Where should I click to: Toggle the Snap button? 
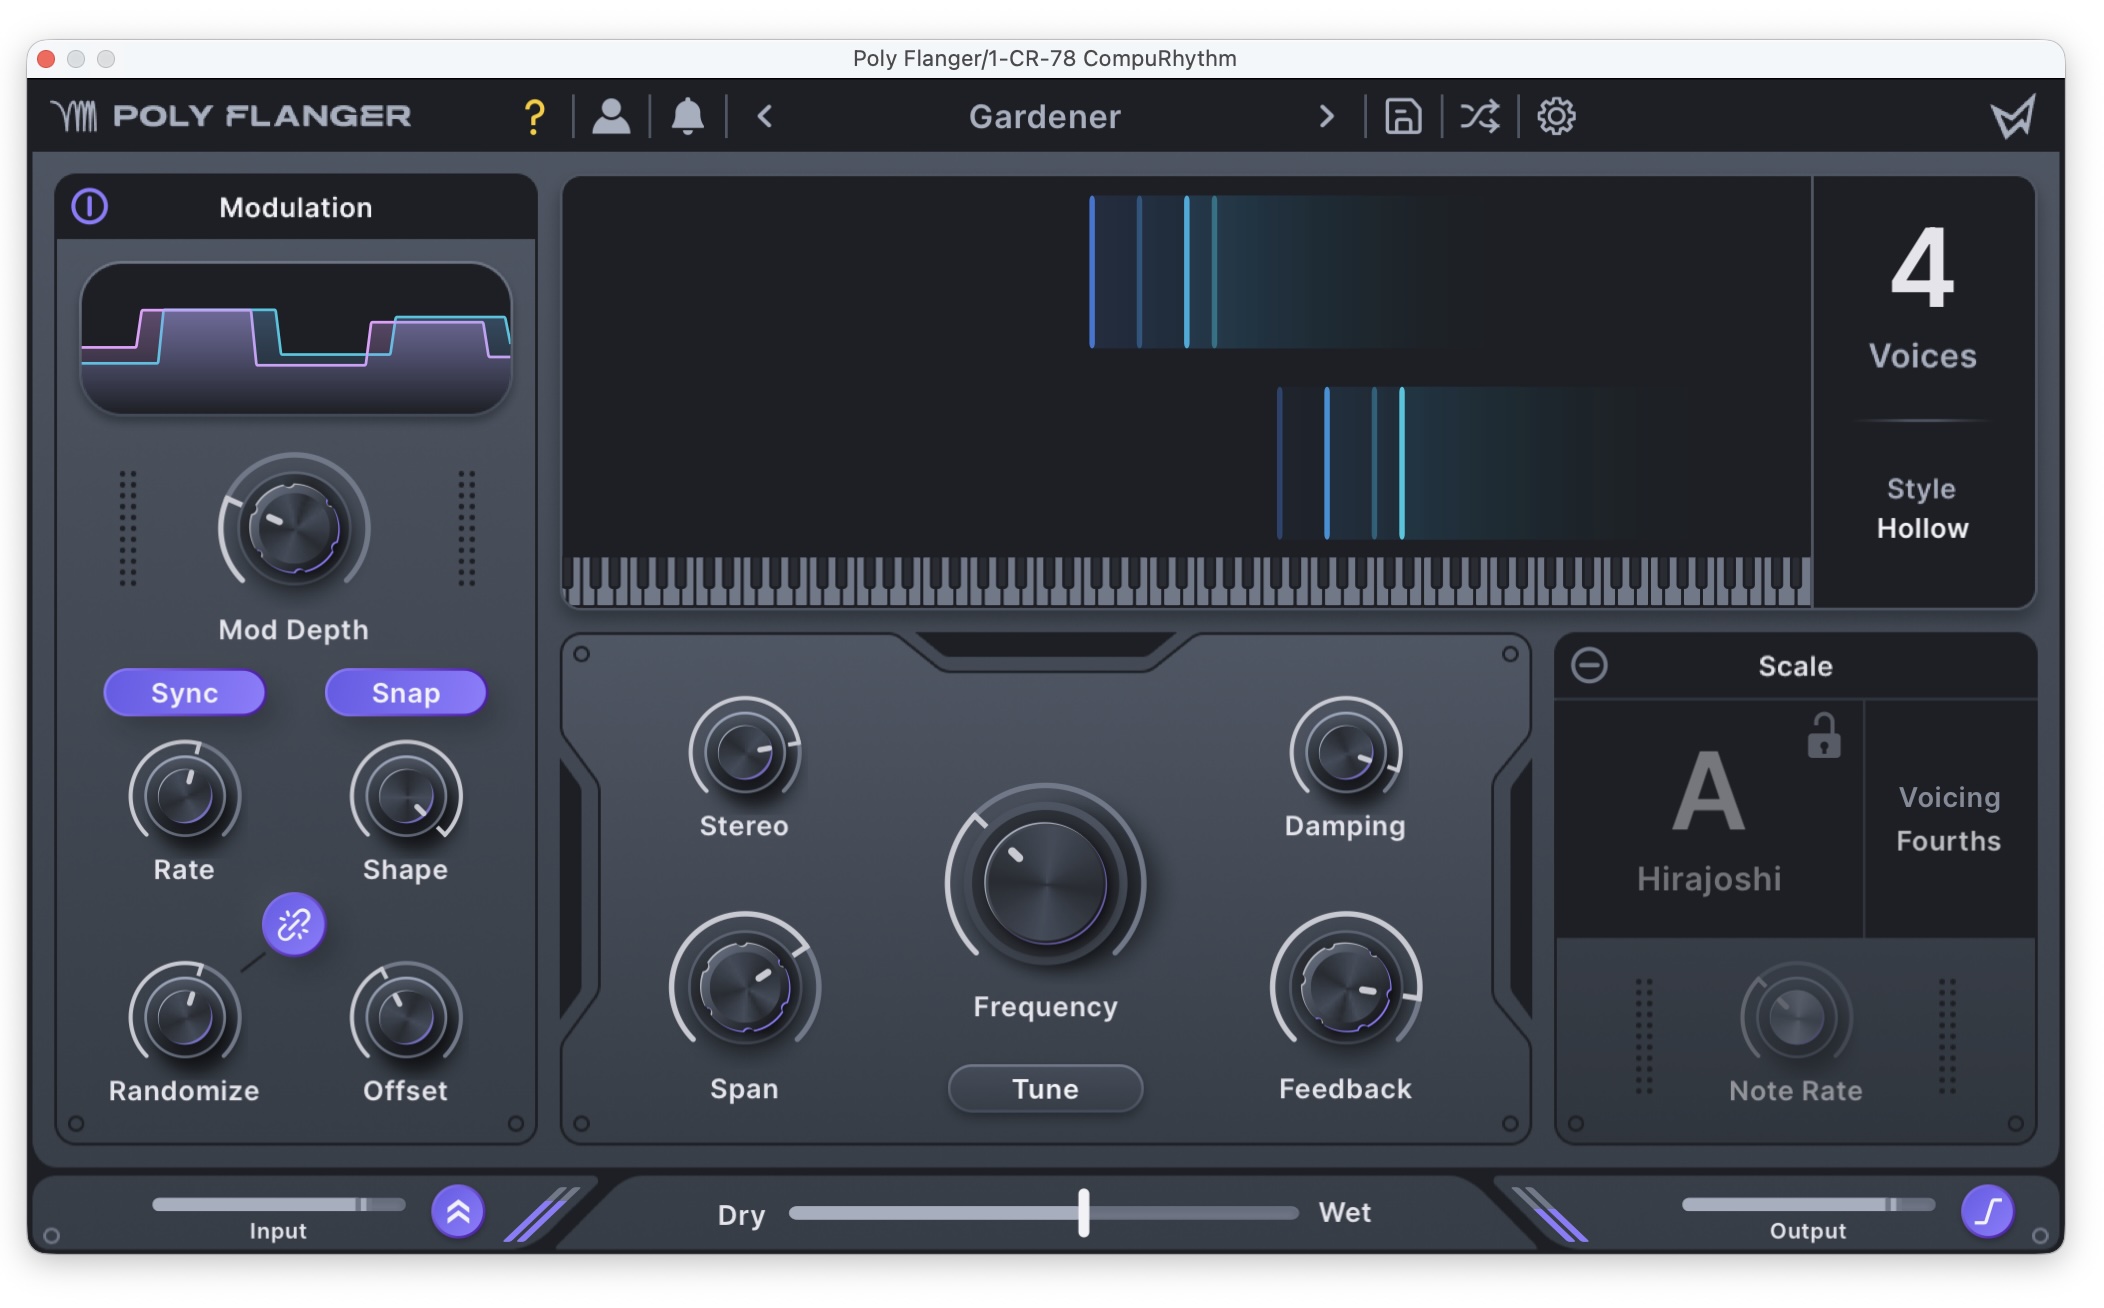pos(405,693)
